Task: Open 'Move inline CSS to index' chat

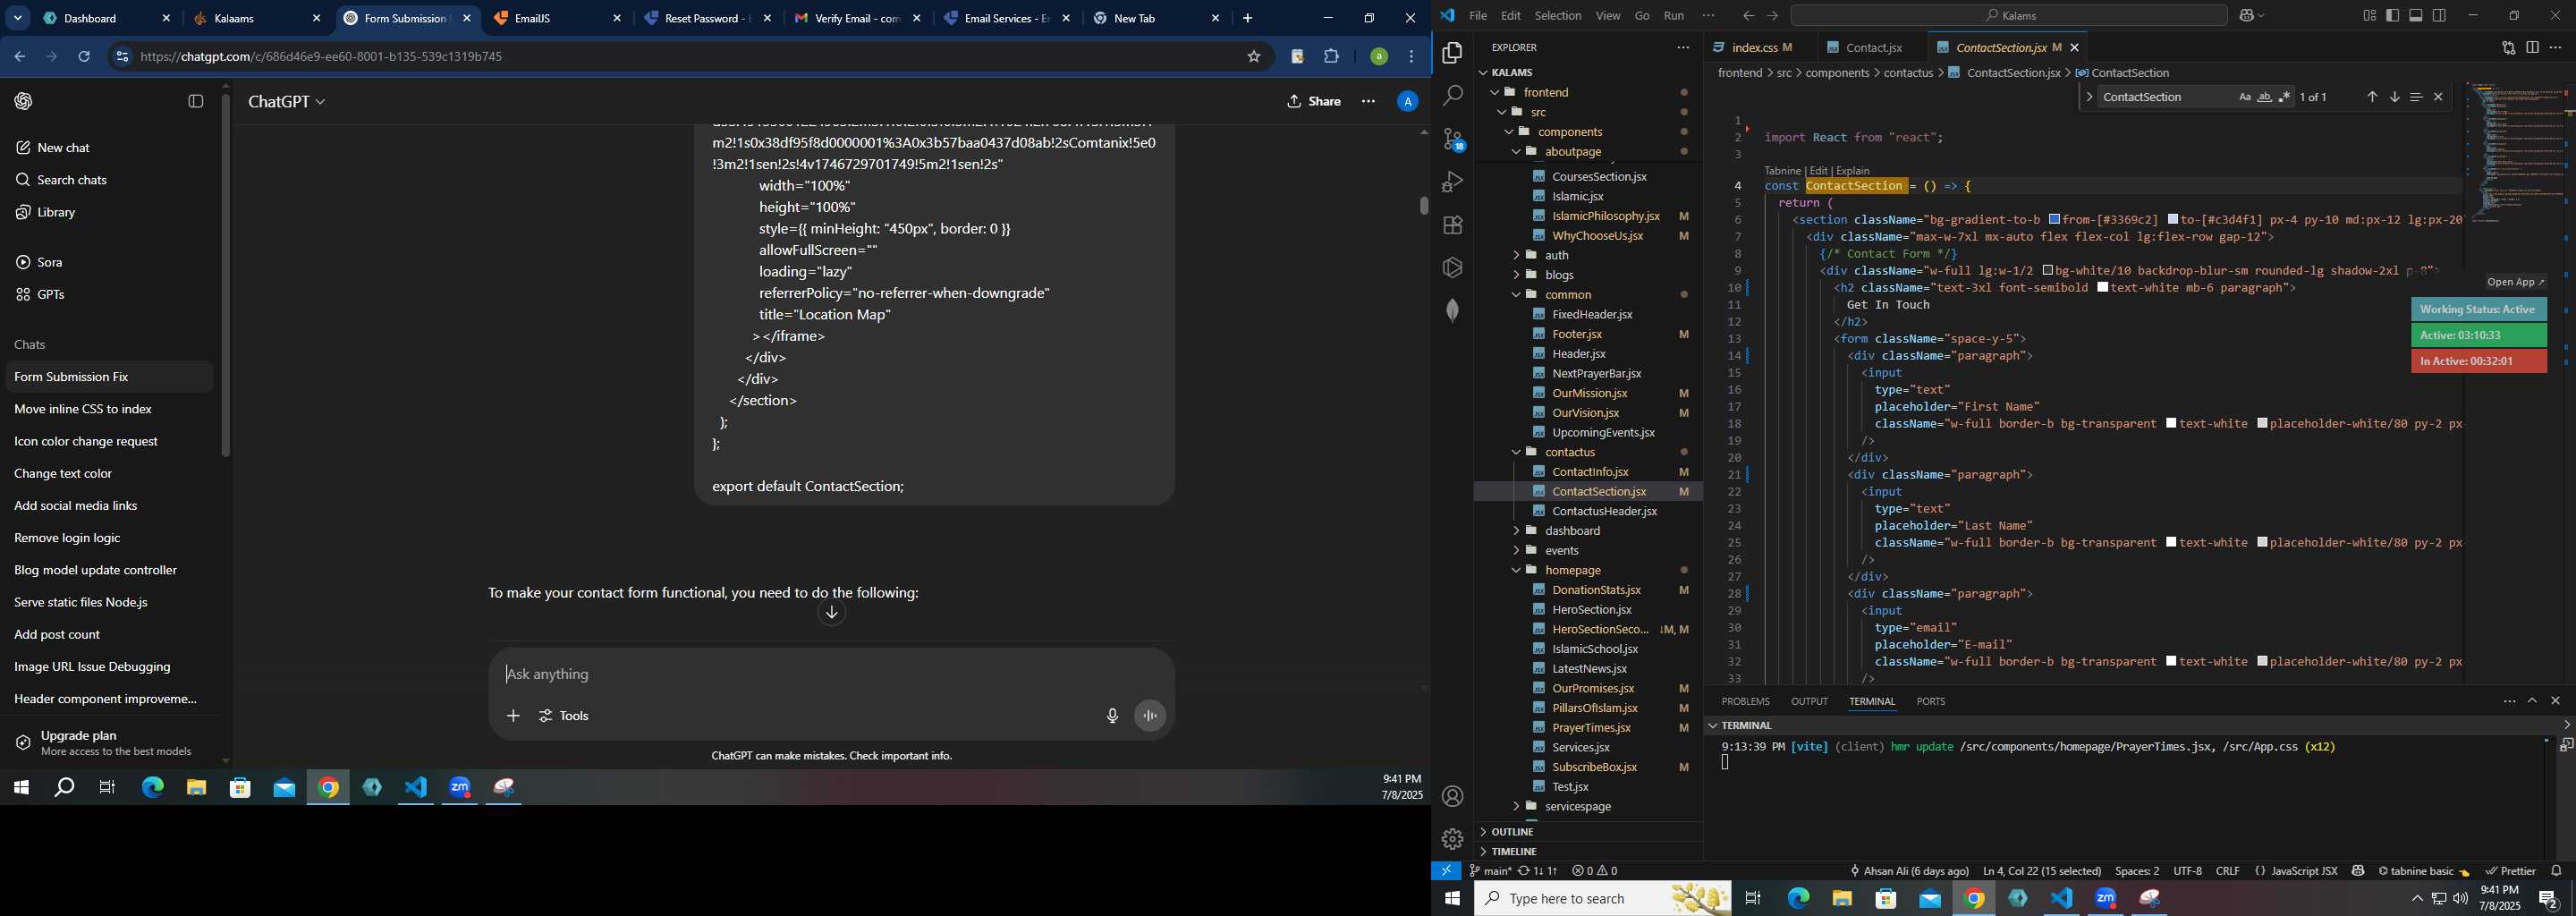Action: [110, 409]
